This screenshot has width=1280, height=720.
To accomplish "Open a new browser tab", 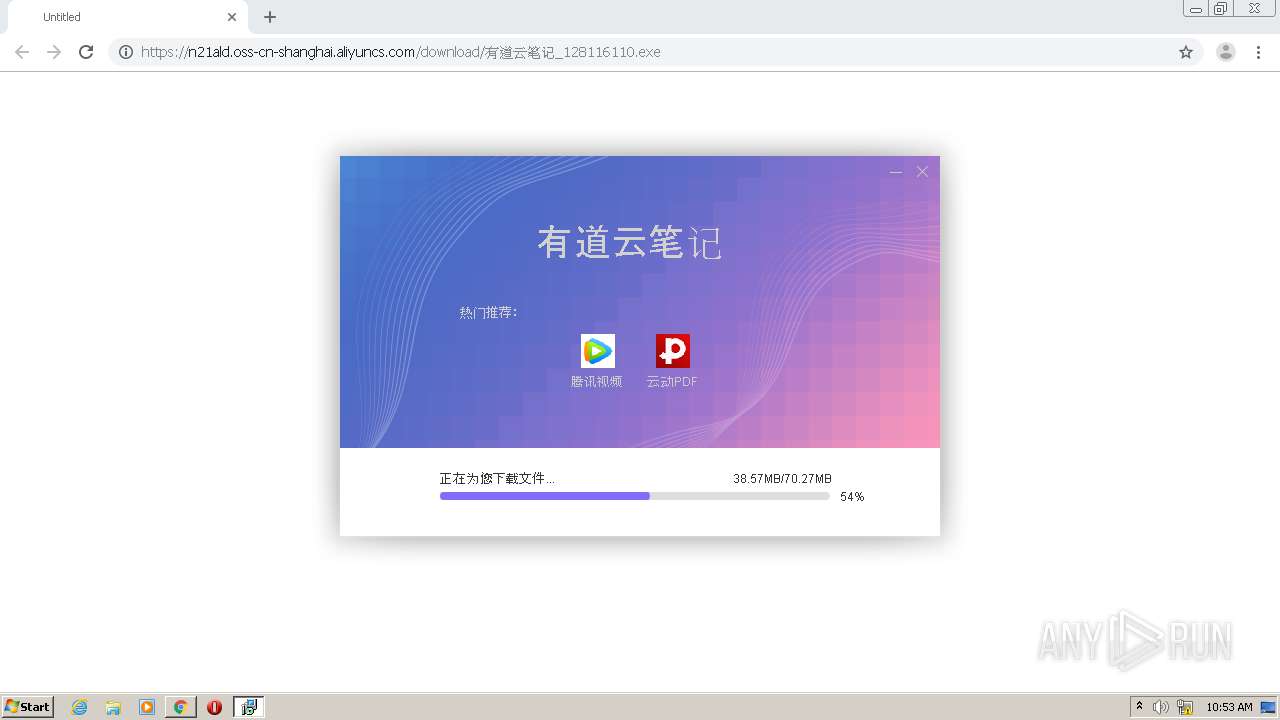I will (x=270, y=17).
